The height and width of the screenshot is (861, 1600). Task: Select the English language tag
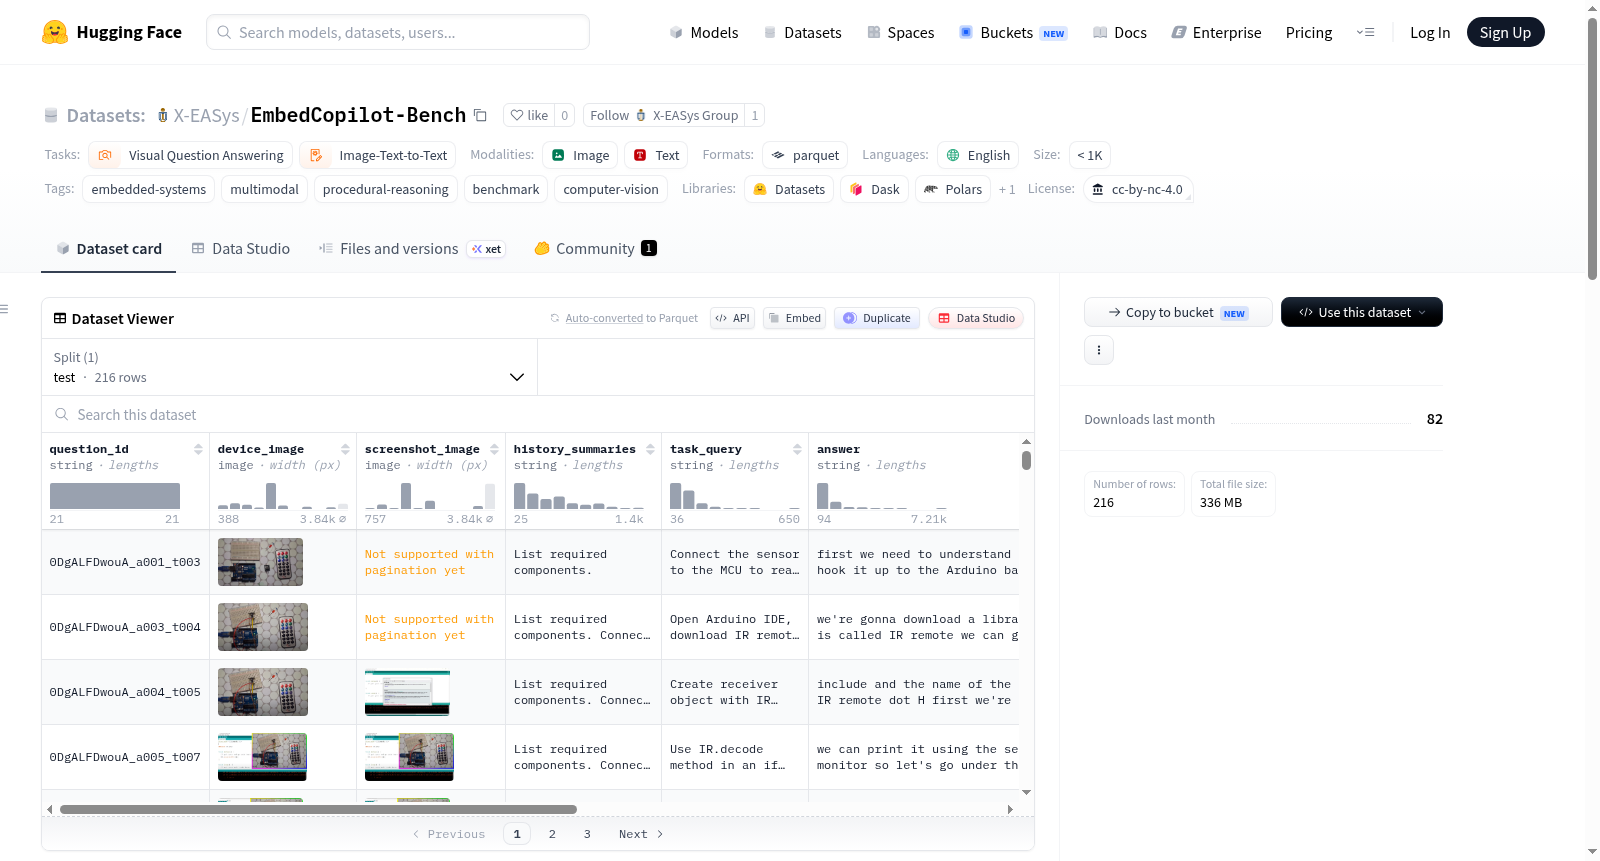[978, 155]
